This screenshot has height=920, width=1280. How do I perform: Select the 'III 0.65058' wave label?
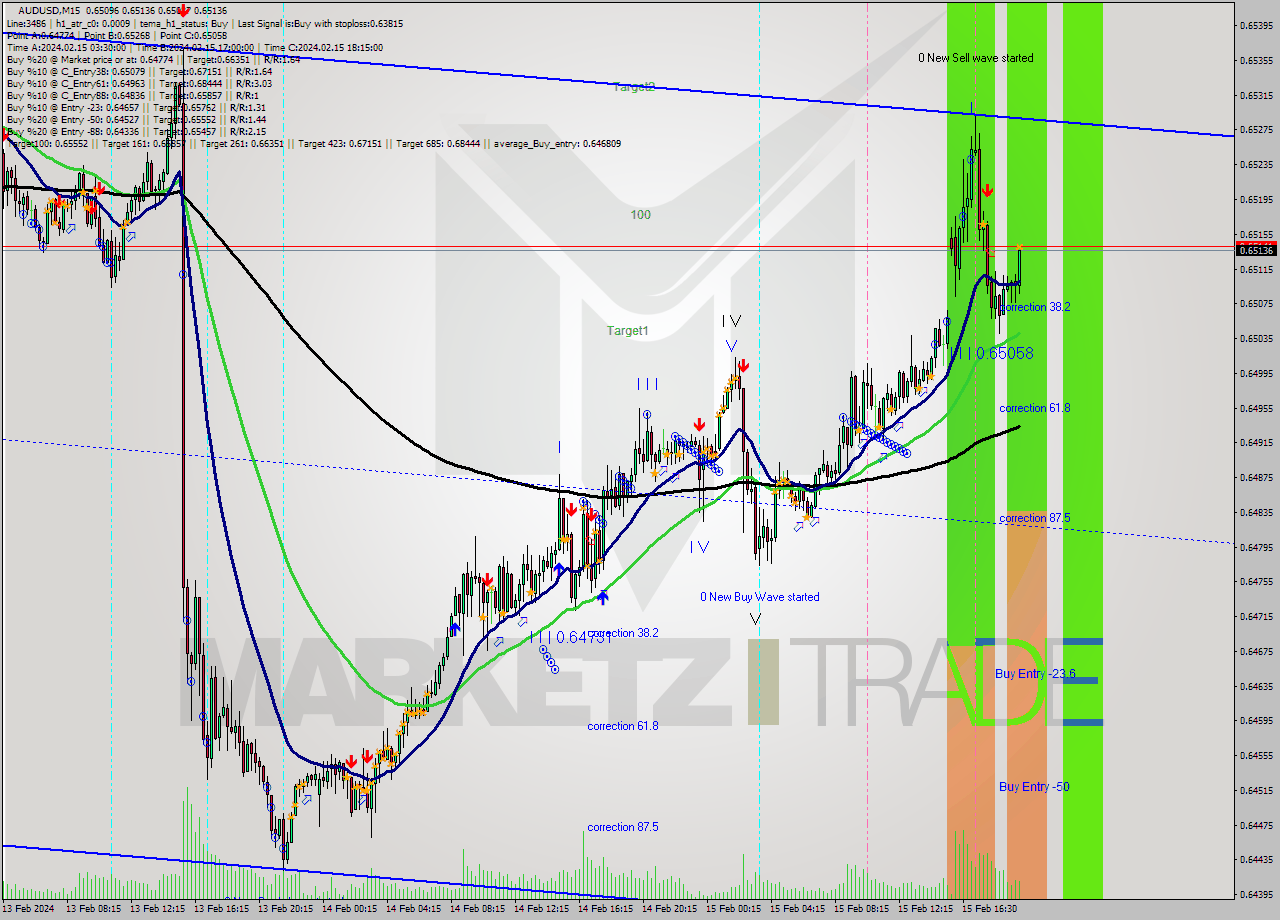pyautogui.click(x=992, y=353)
